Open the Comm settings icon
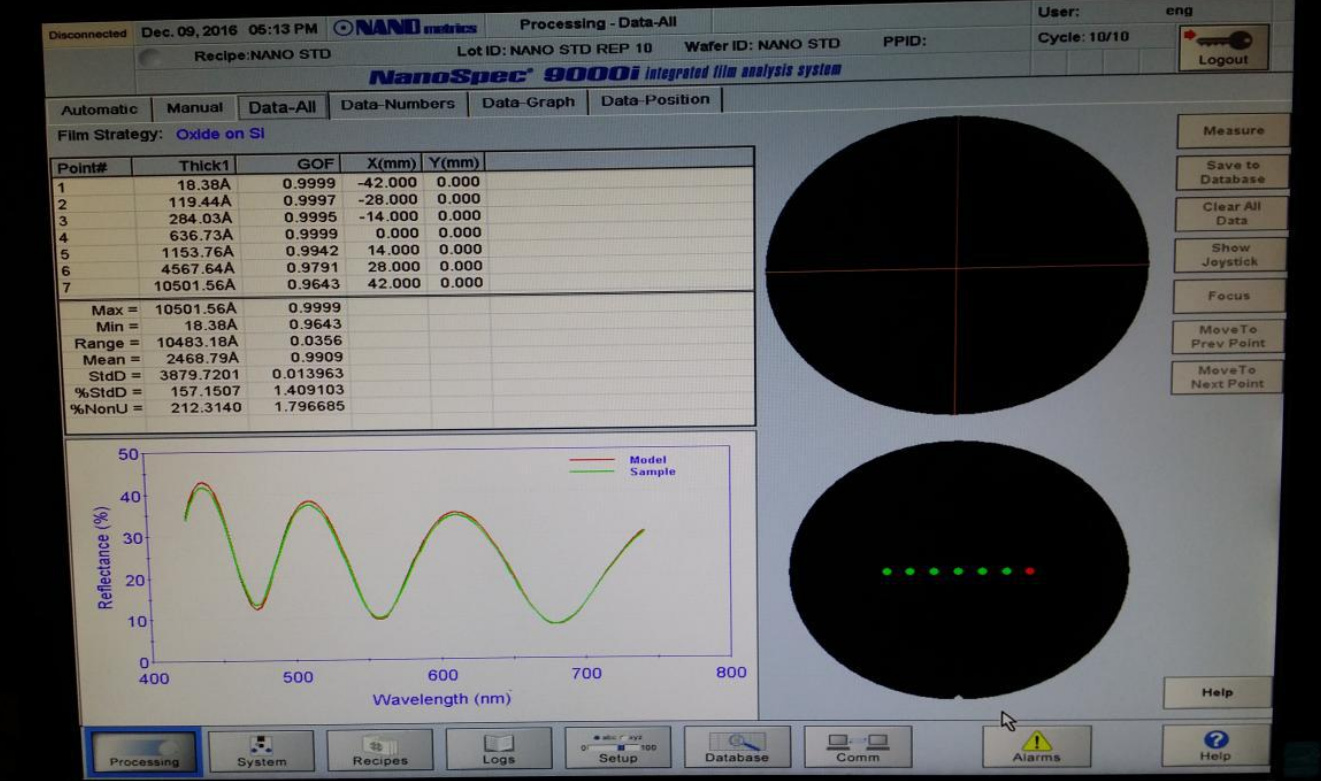 (x=857, y=747)
